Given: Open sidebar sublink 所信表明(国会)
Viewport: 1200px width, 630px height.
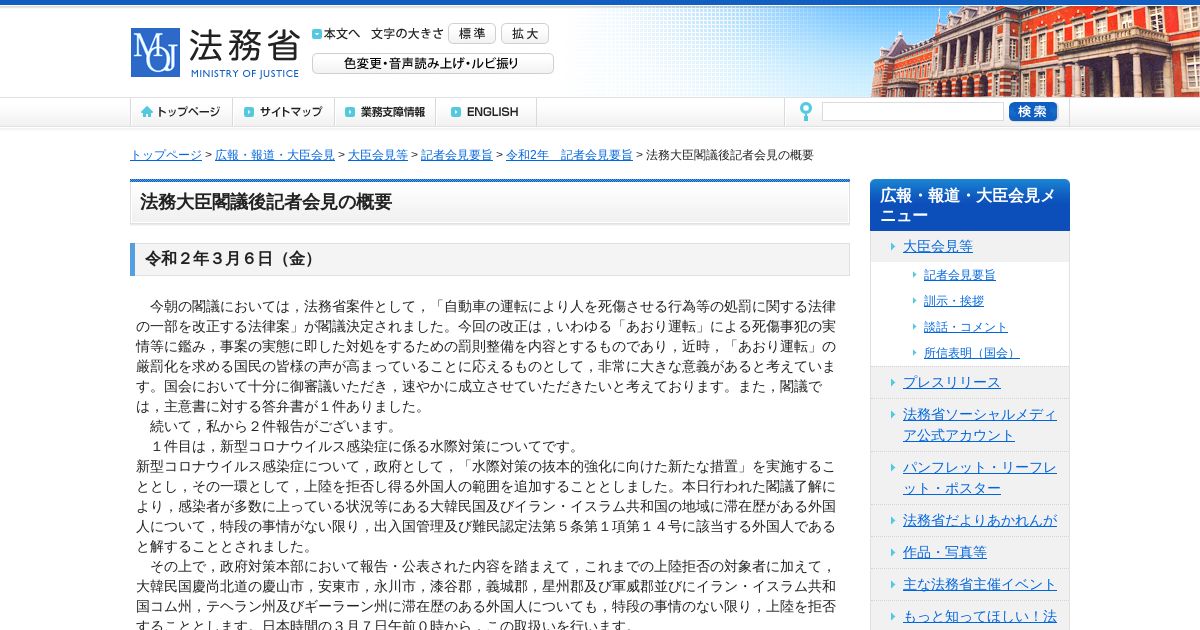Looking at the screenshot, I should pos(971,353).
